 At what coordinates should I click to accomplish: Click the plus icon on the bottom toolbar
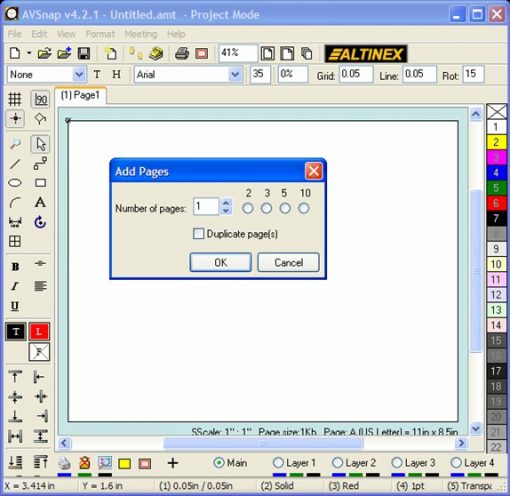(173, 463)
